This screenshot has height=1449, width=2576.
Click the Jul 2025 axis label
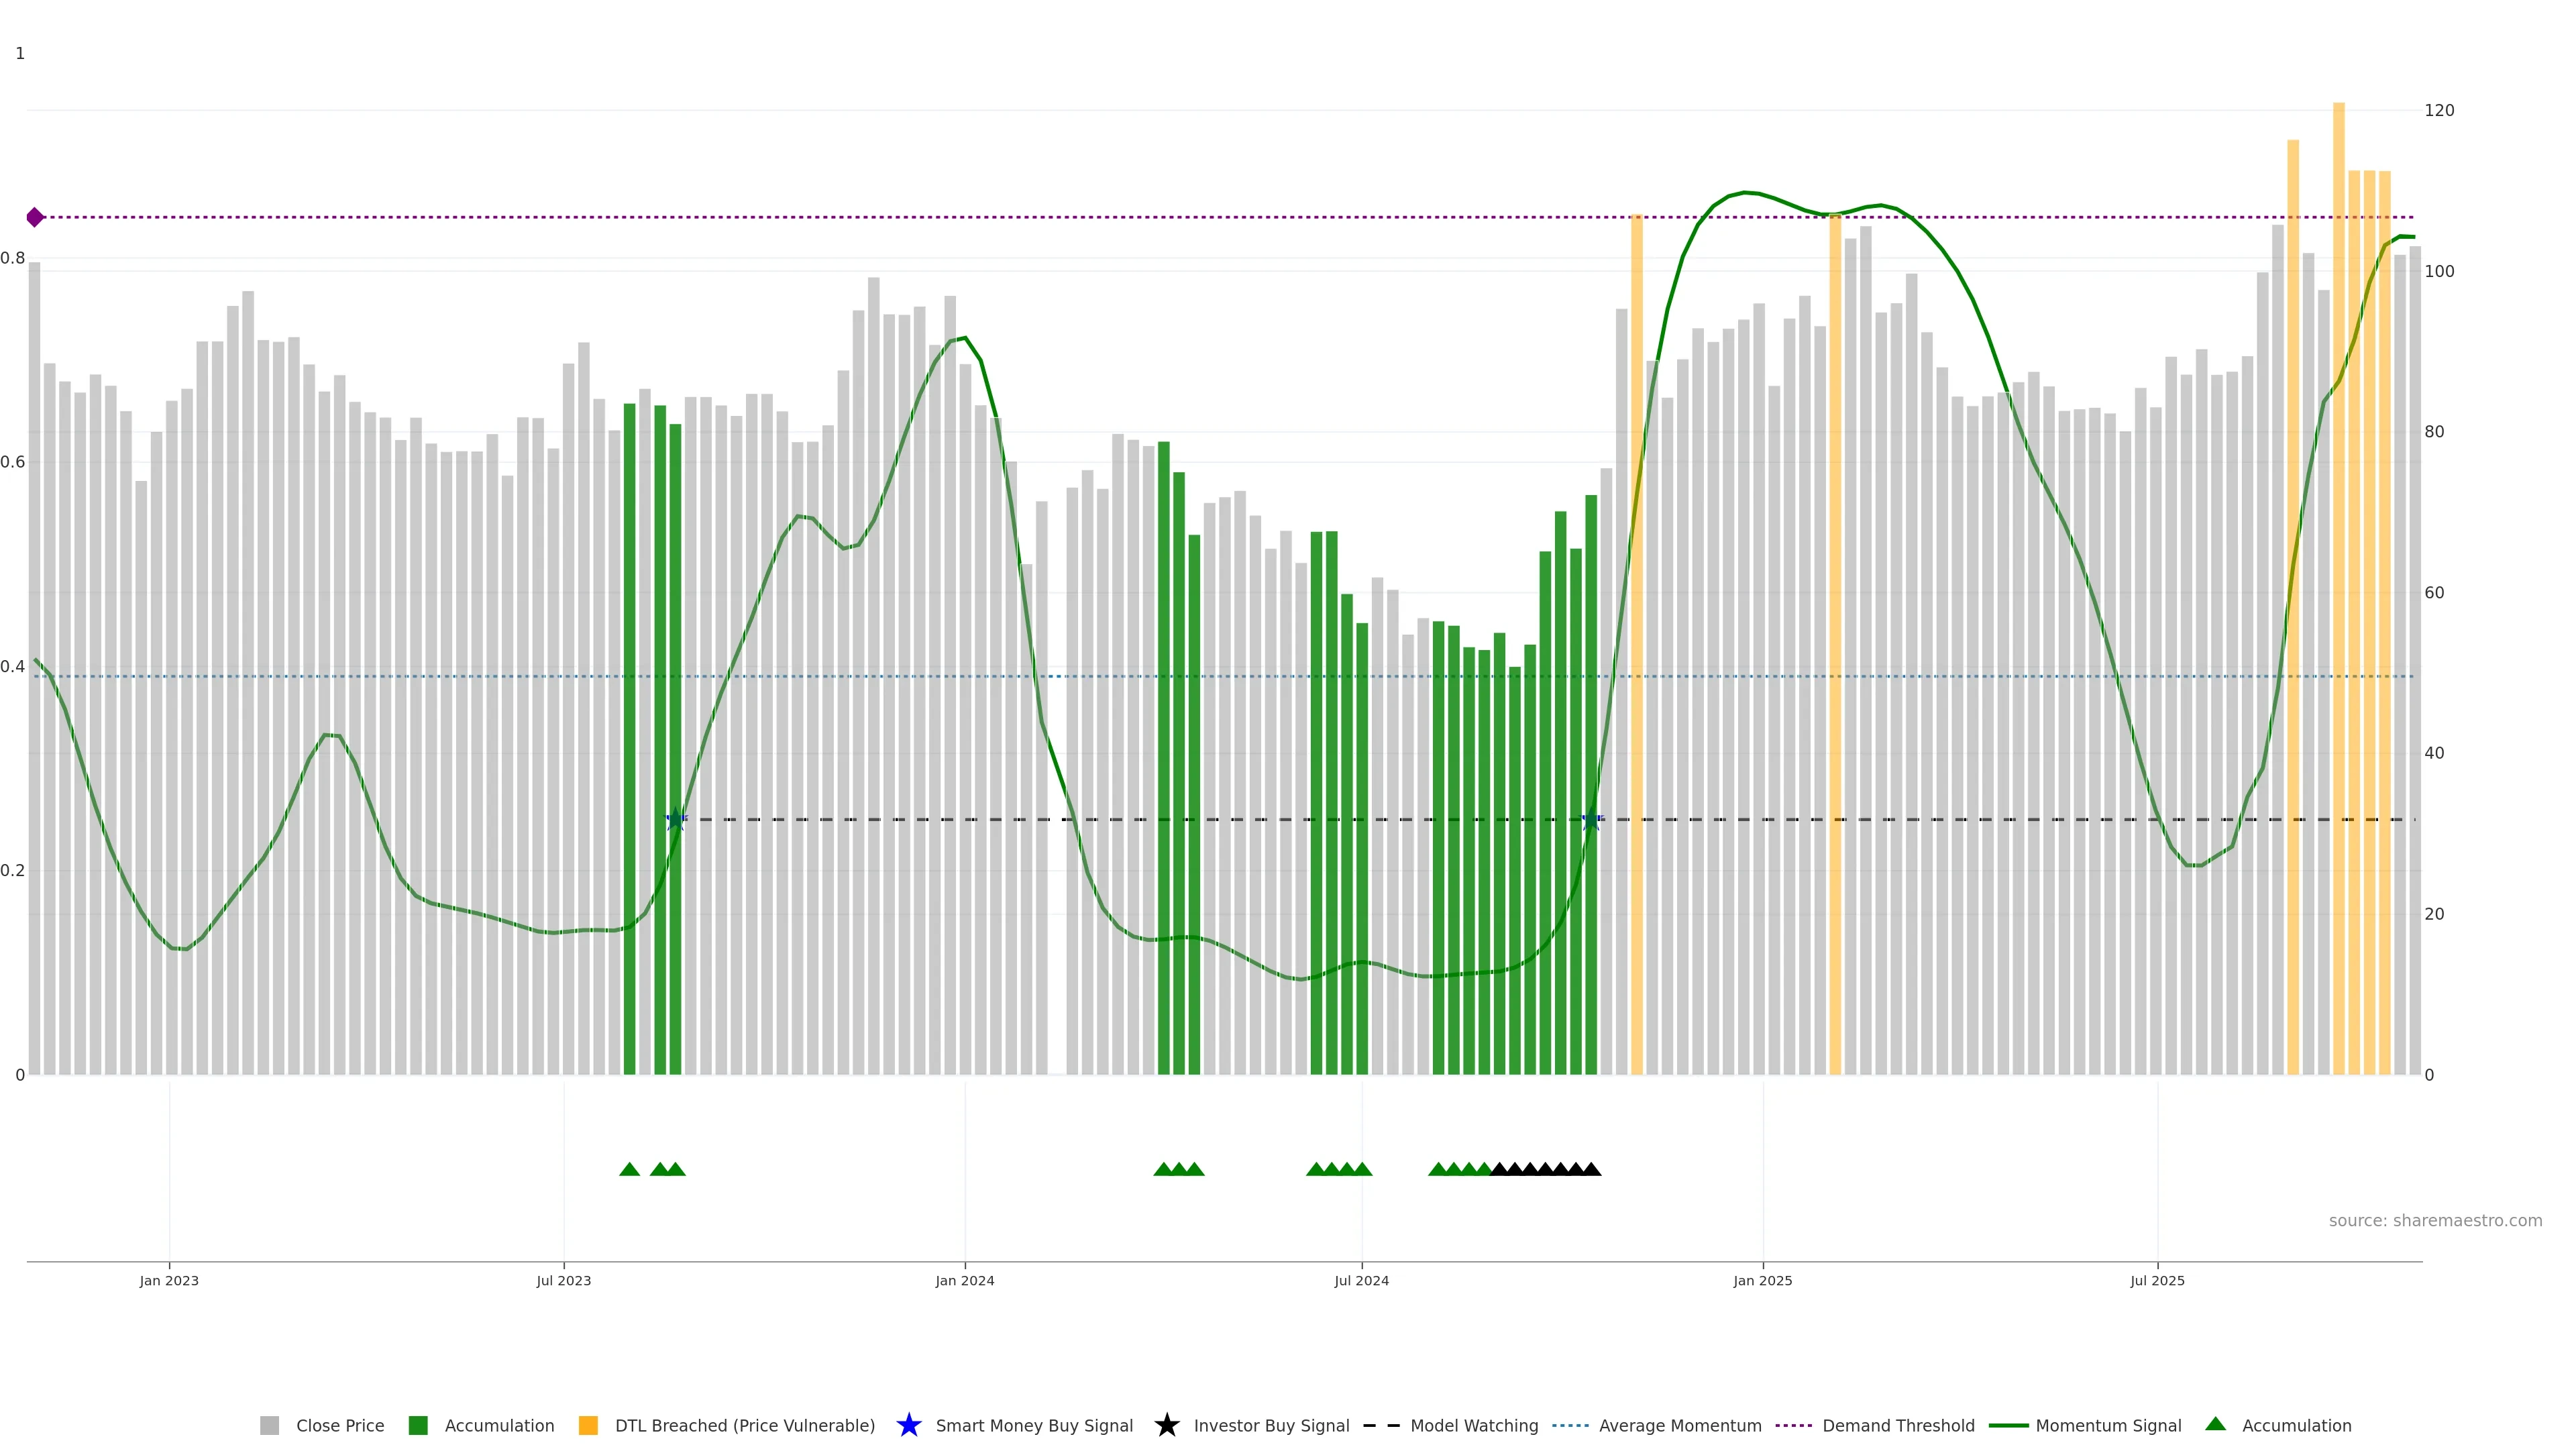pos(2157,1281)
